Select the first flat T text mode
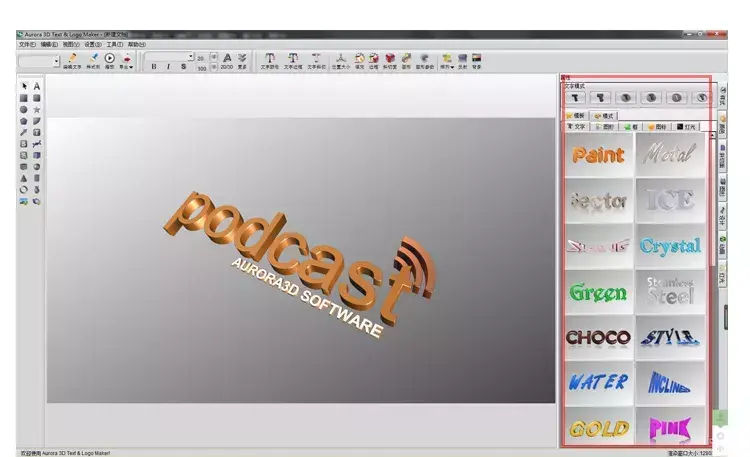This screenshot has height=457, width=750. [x=575, y=98]
